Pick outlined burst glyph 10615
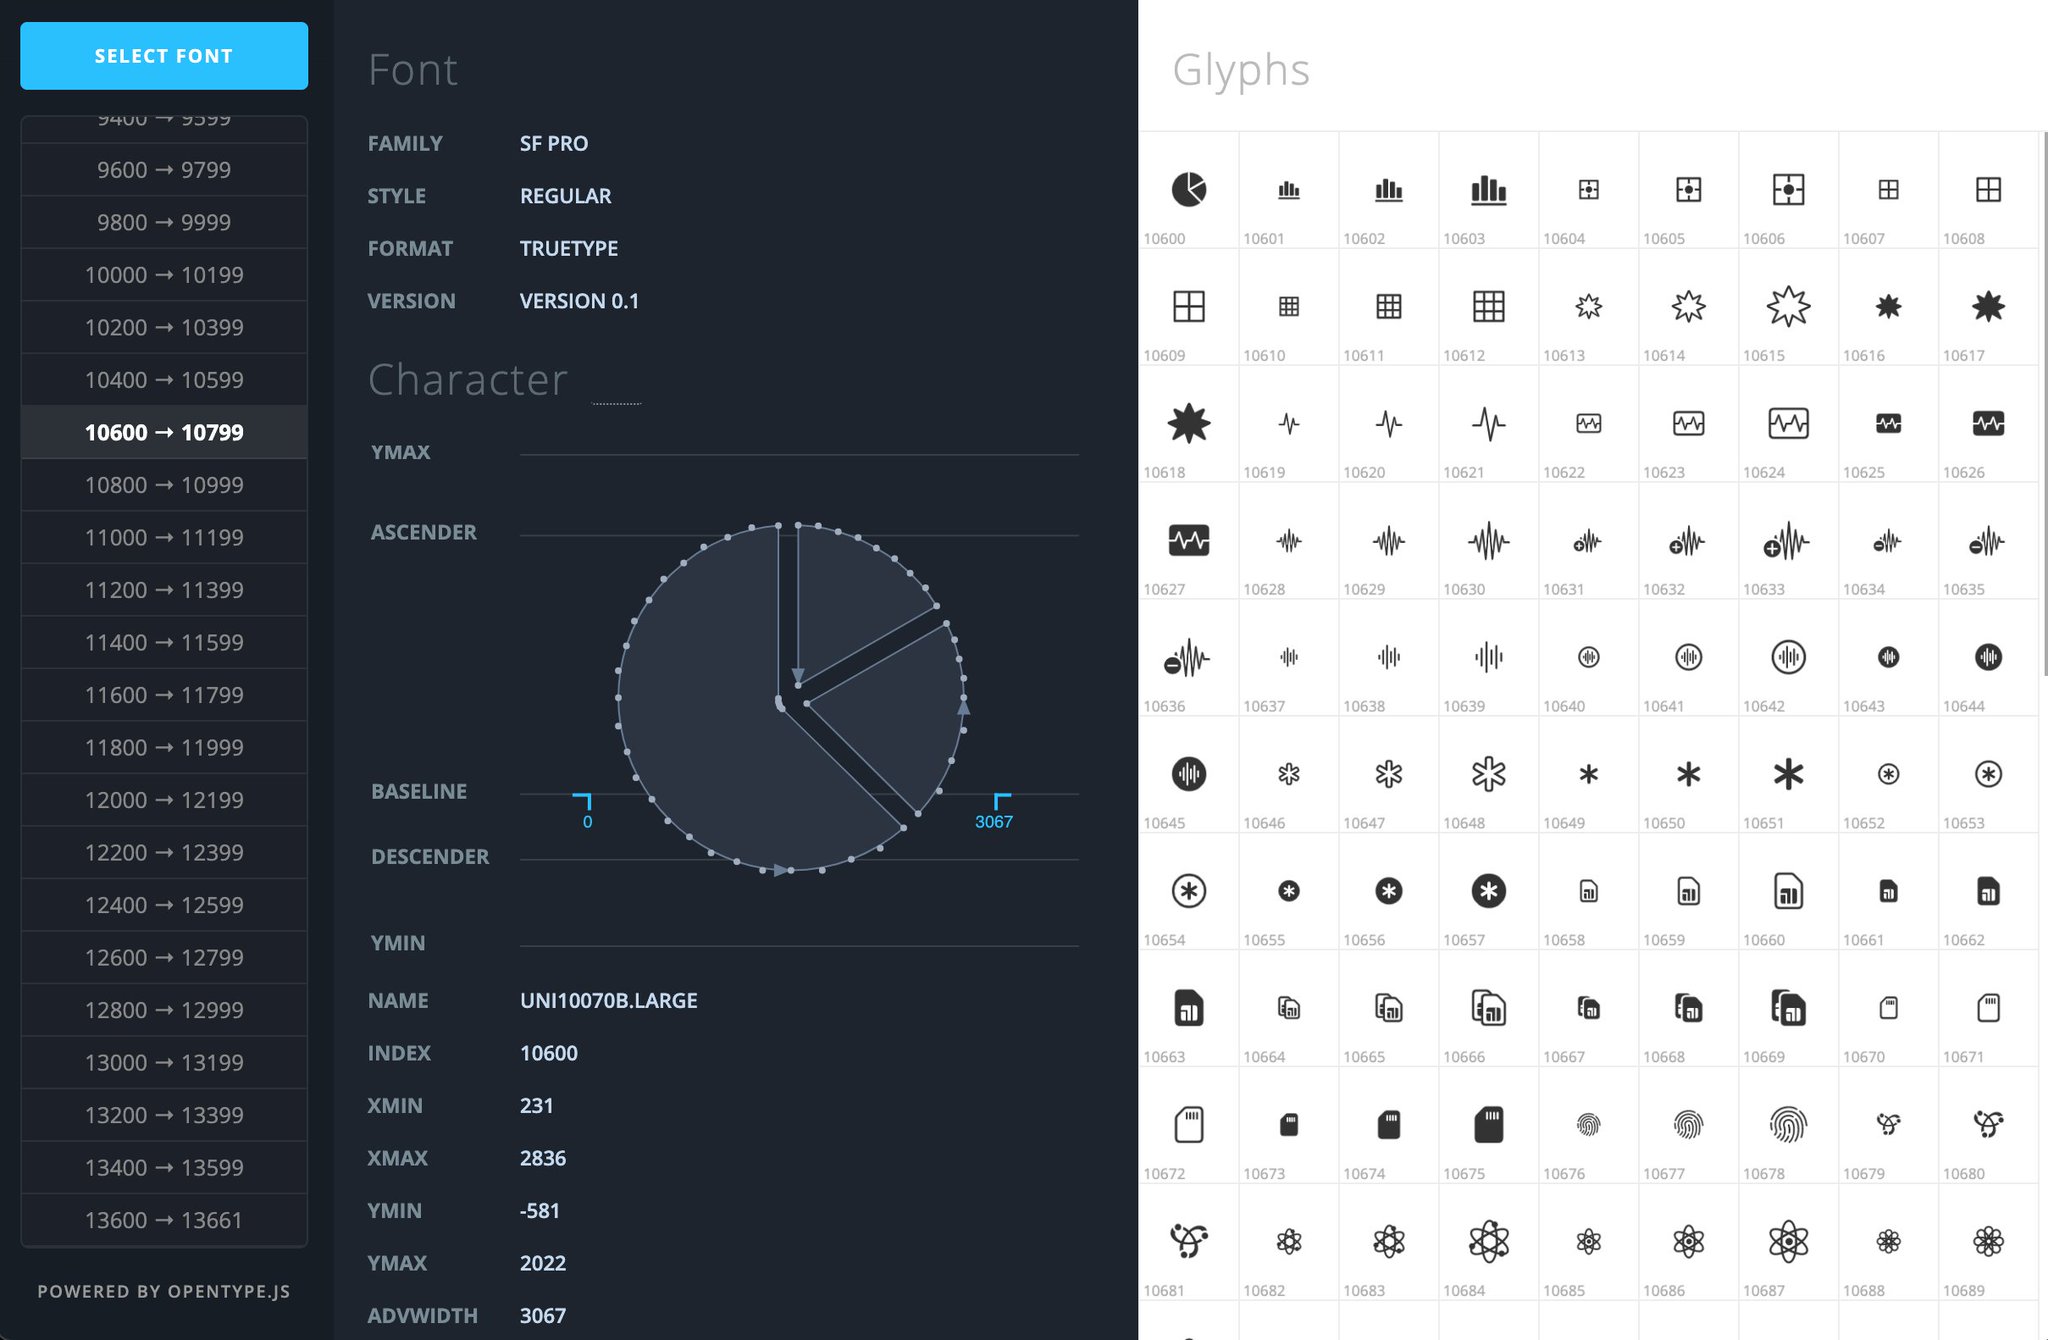2048x1340 pixels. (1789, 307)
